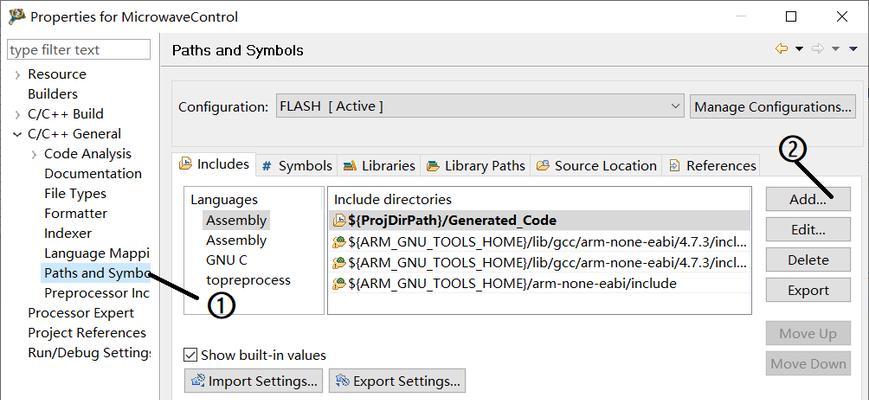Click the Source Location tab folder icon
The width and height of the screenshot is (869, 400).
tap(543, 166)
